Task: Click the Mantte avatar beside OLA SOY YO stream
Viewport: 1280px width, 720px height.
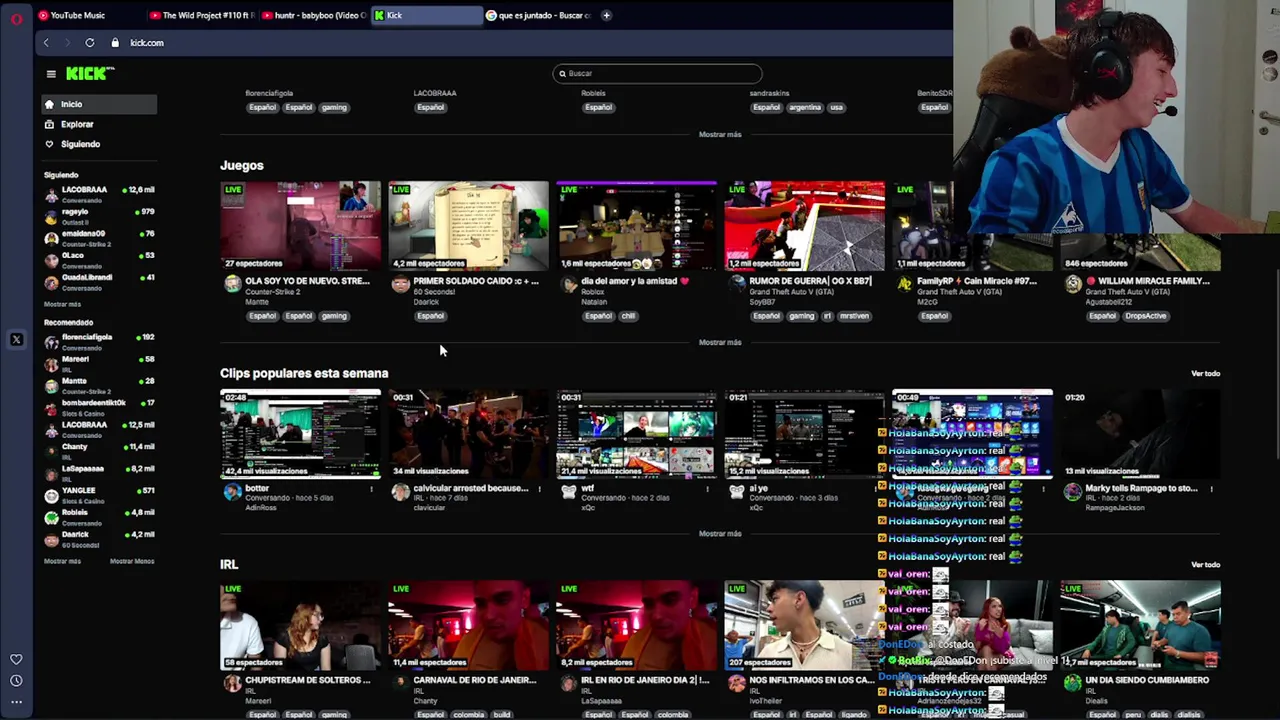Action: tap(233, 284)
